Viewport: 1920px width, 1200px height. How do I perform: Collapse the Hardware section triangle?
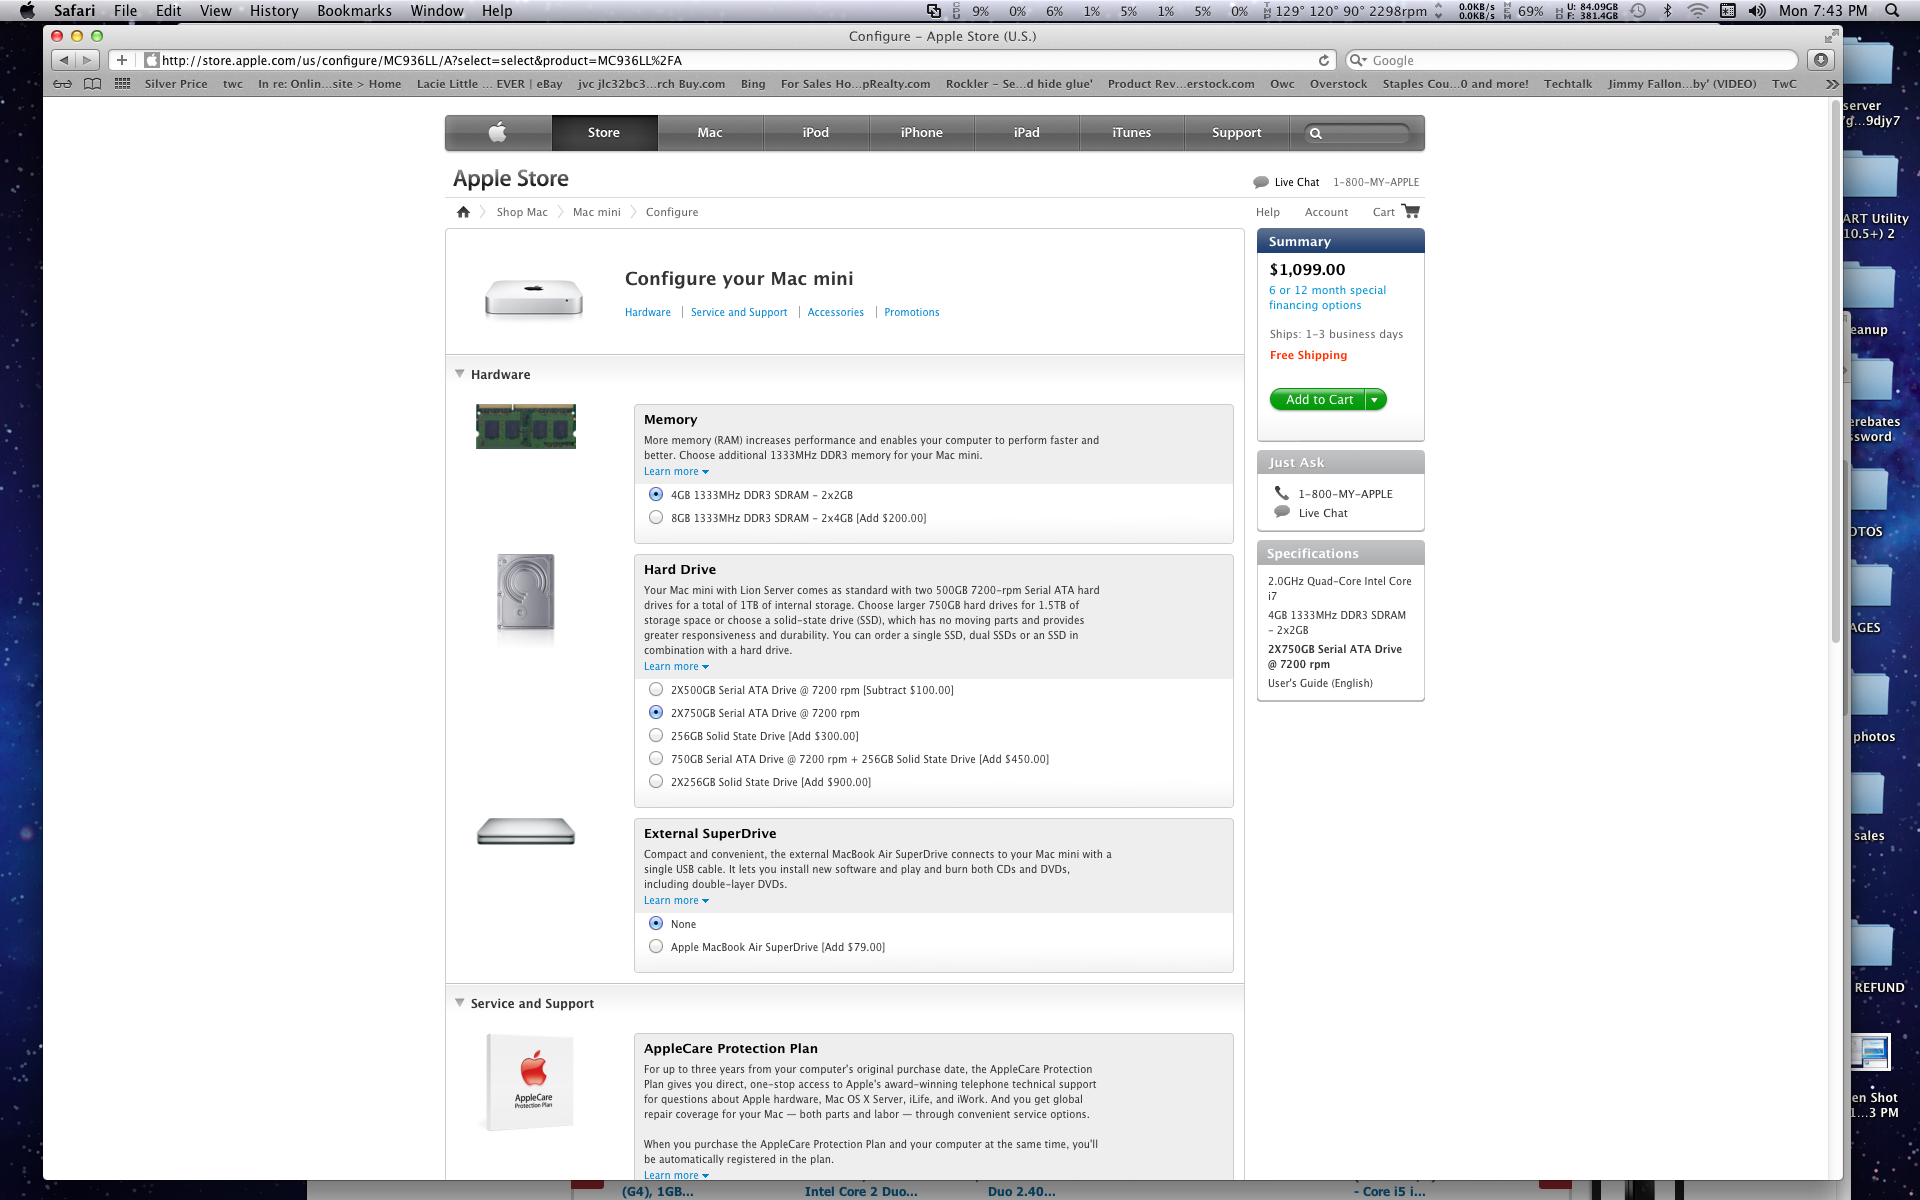point(460,374)
